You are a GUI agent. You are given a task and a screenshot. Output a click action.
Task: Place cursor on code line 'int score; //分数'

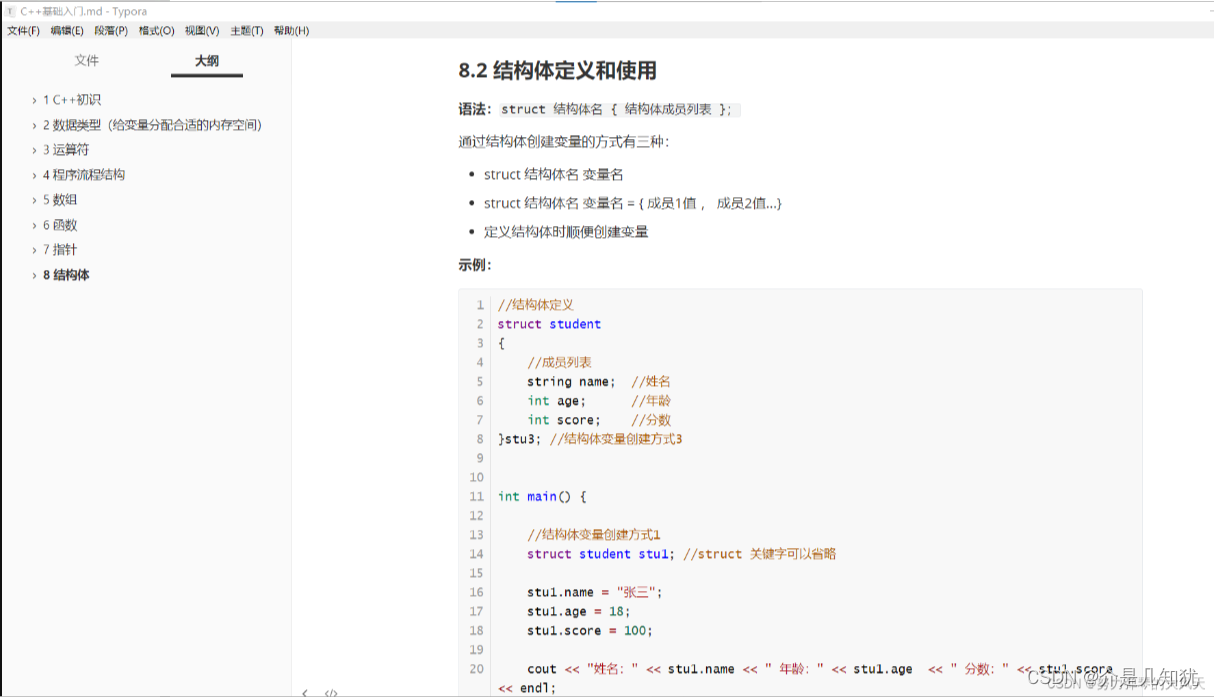click(599, 420)
